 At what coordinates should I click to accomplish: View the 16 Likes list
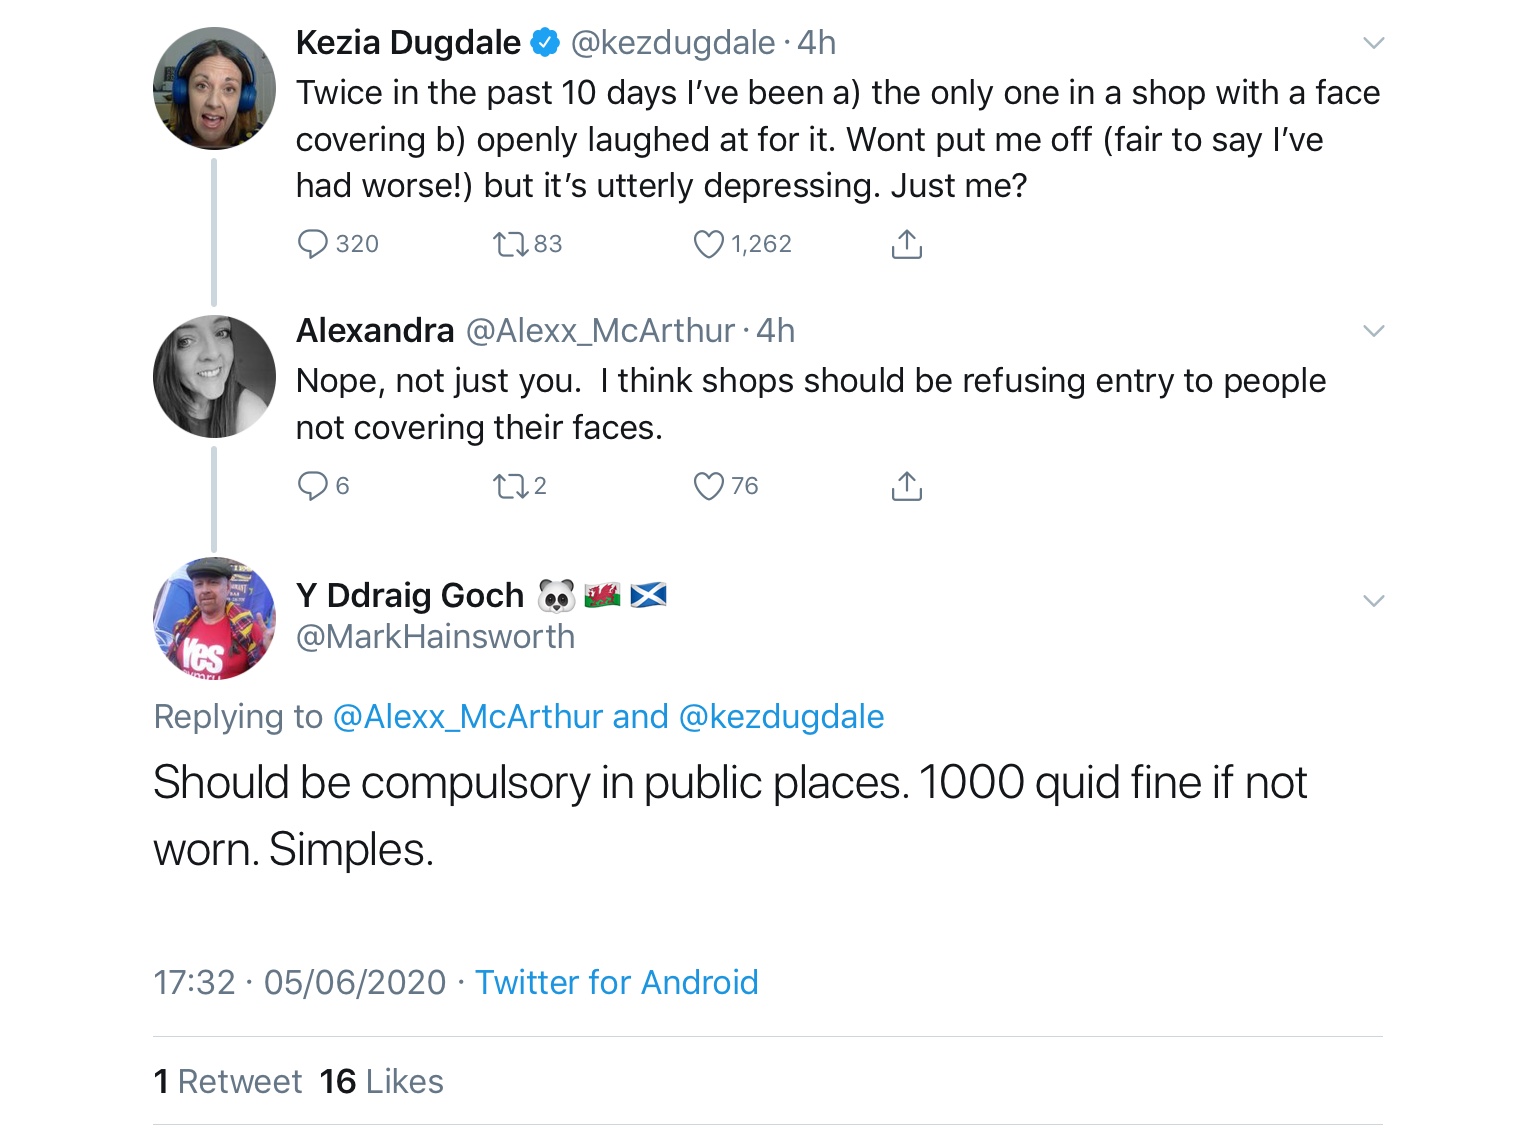tap(382, 1081)
